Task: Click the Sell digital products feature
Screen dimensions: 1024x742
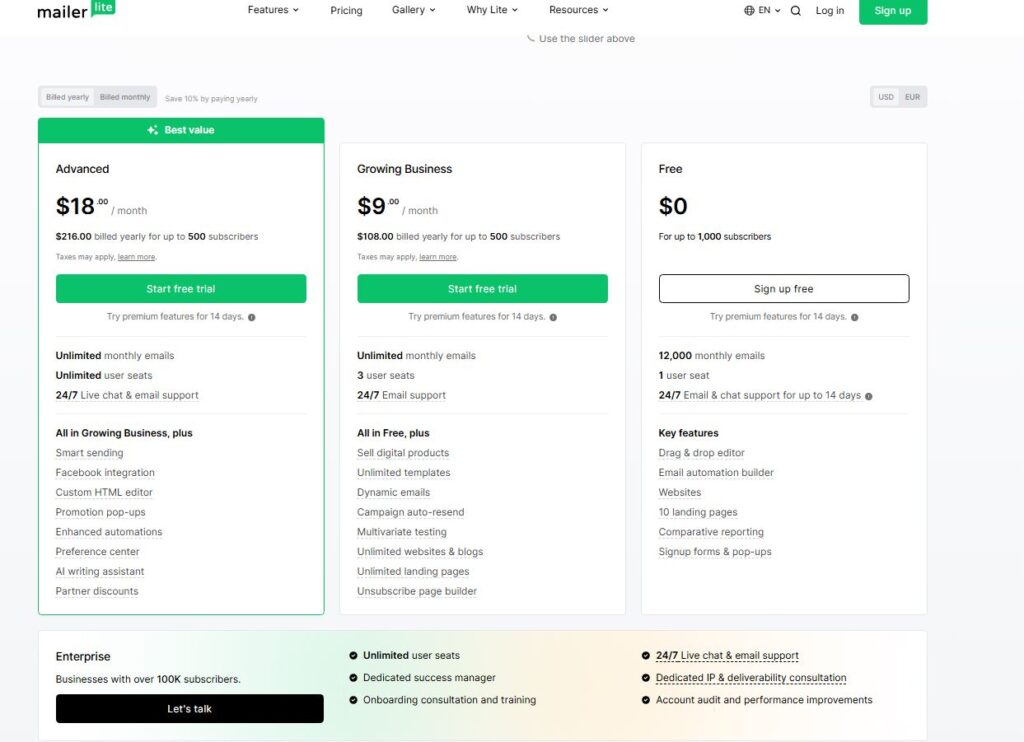Action: click(403, 453)
